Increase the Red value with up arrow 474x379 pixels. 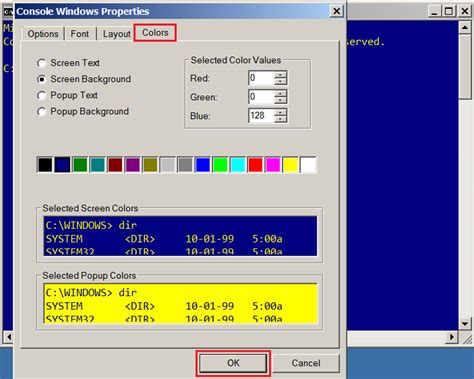click(x=281, y=75)
